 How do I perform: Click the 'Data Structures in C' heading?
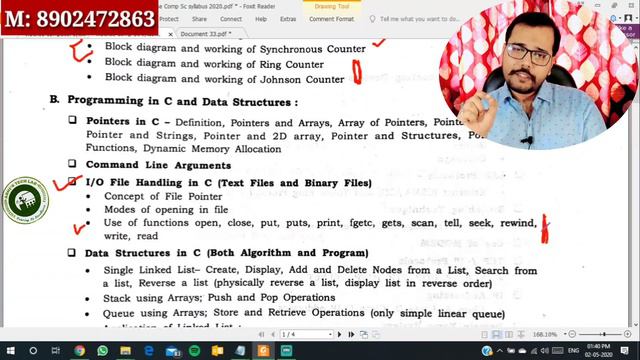(x=227, y=253)
